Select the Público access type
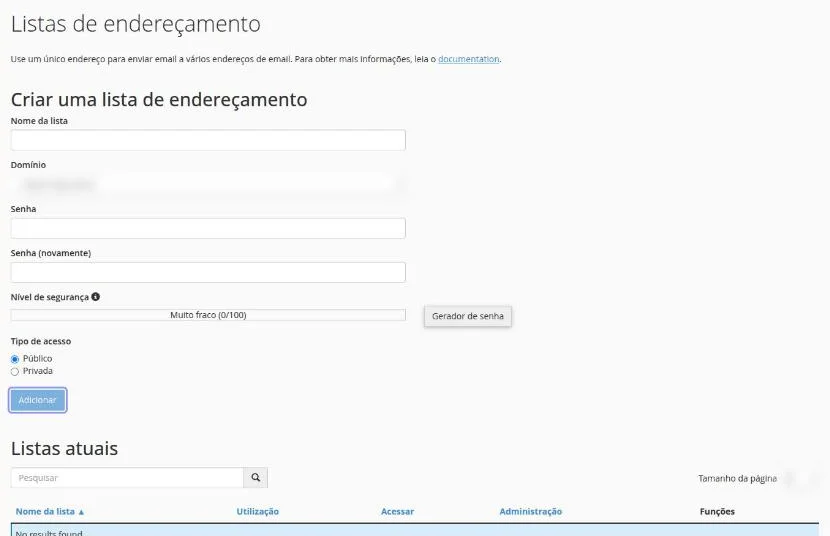This screenshot has width=830, height=536. (x=15, y=359)
